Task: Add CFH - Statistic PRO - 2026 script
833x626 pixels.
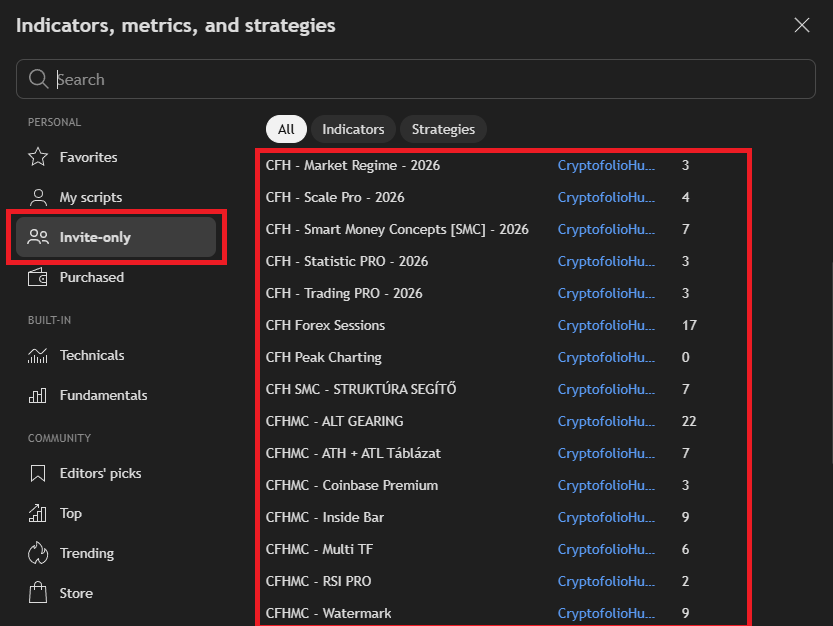Action: (x=347, y=261)
